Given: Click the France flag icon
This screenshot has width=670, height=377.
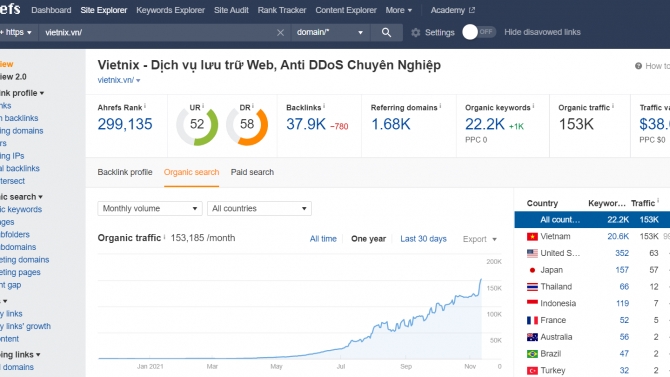Looking at the screenshot, I should pyautogui.click(x=532, y=320).
